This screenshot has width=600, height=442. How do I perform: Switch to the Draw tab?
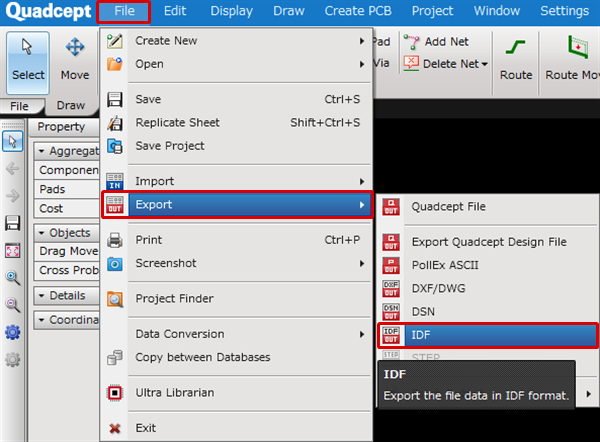coord(71,105)
